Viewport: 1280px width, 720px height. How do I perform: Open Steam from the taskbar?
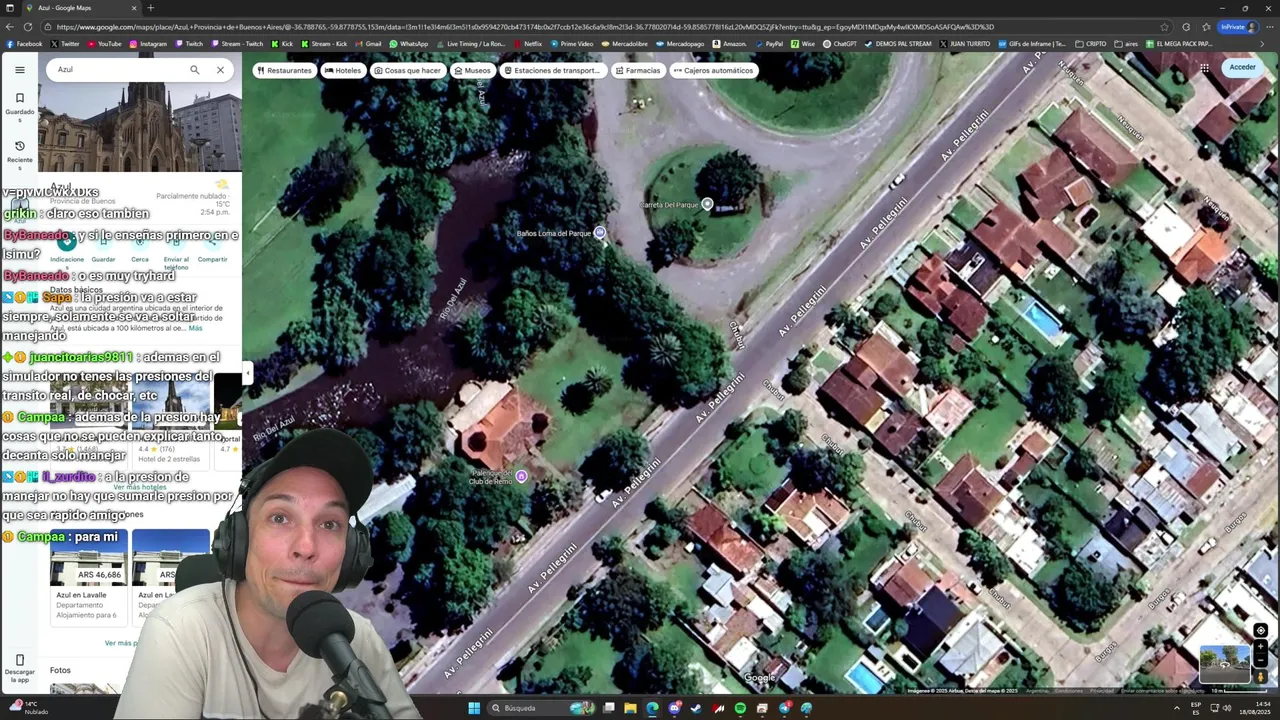(x=696, y=708)
